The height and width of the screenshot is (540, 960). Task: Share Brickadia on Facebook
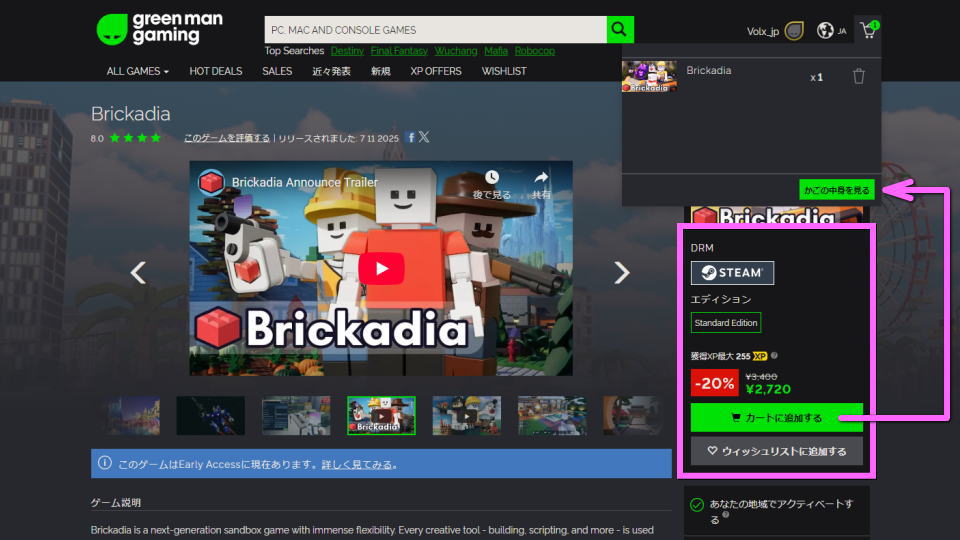(411, 138)
